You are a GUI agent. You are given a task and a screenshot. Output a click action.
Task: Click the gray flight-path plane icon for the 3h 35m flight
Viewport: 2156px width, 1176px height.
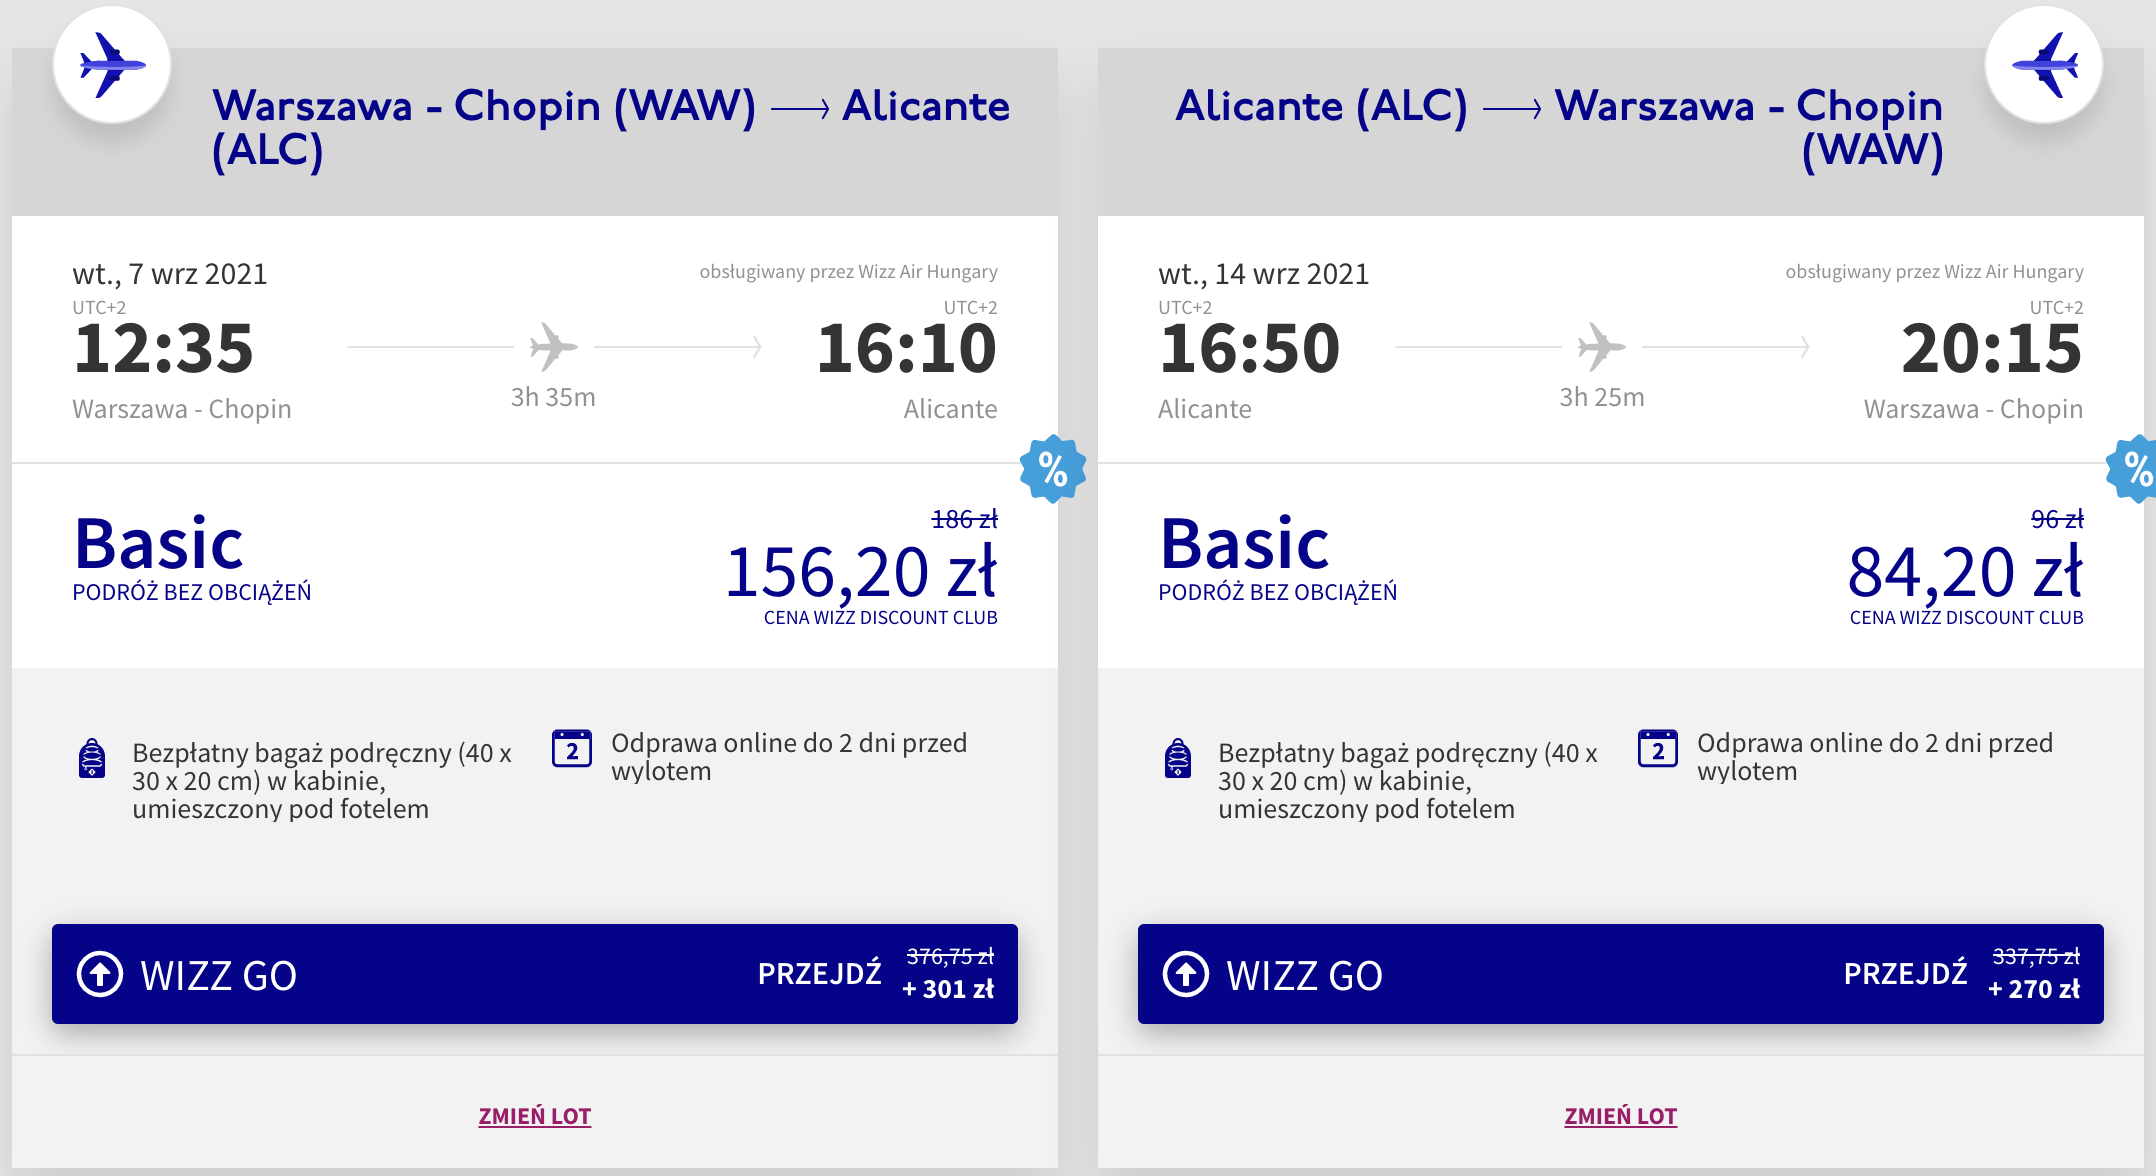pyautogui.click(x=553, y=347)
